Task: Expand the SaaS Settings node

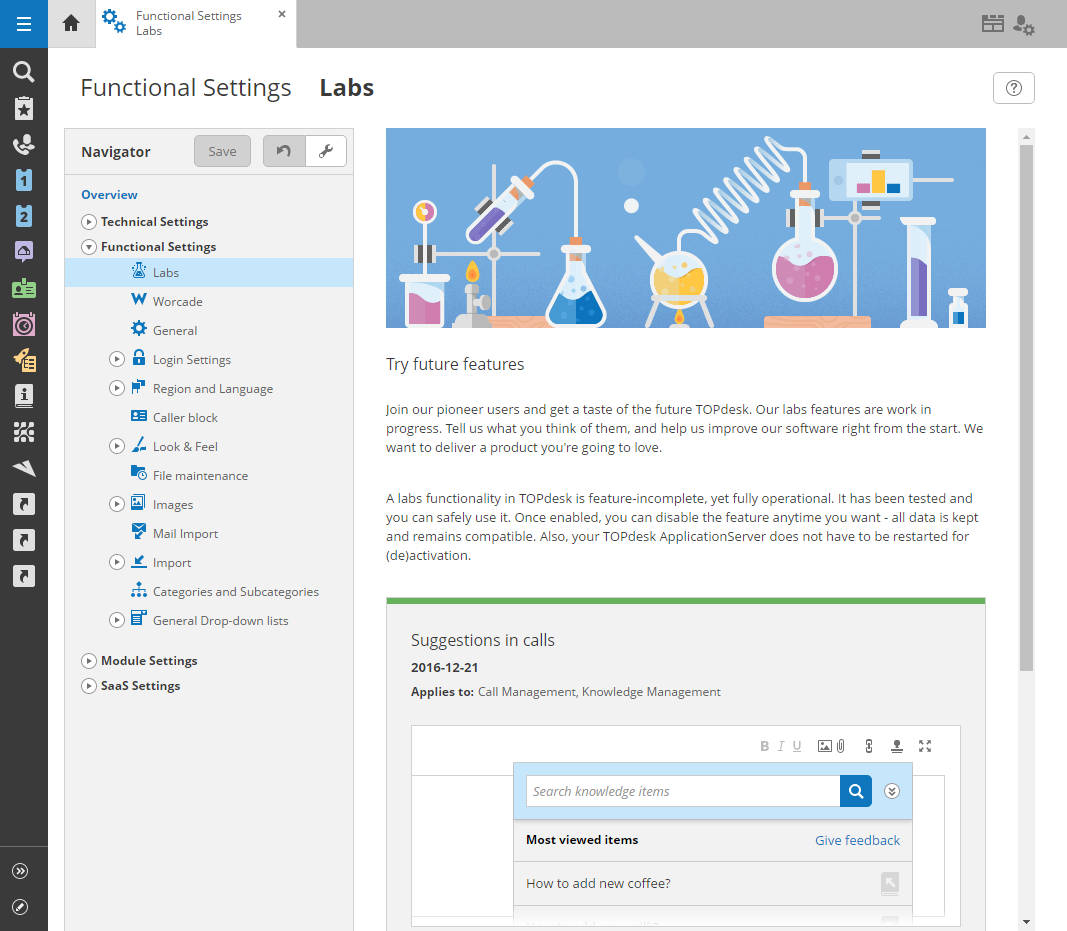Action: pos(89,686)
